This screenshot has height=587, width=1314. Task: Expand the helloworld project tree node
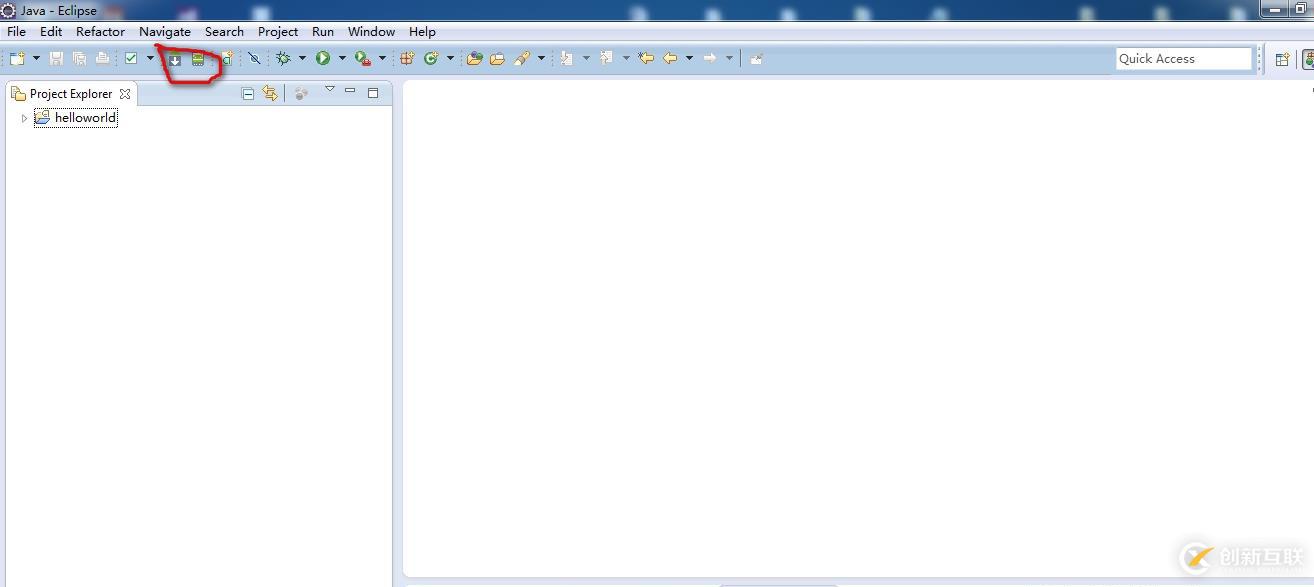point(24,118)
